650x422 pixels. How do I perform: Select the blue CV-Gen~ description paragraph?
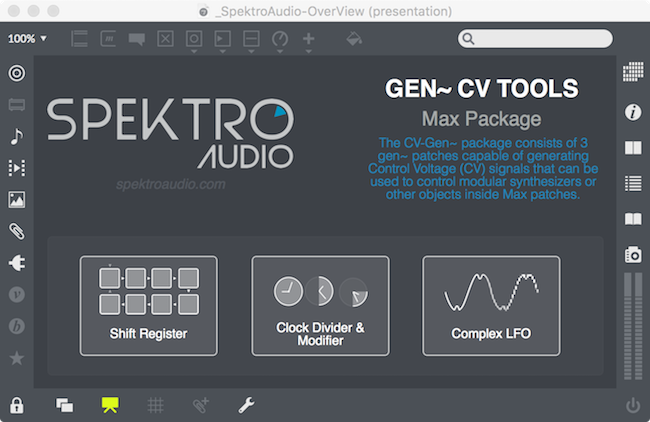[483, 169]
